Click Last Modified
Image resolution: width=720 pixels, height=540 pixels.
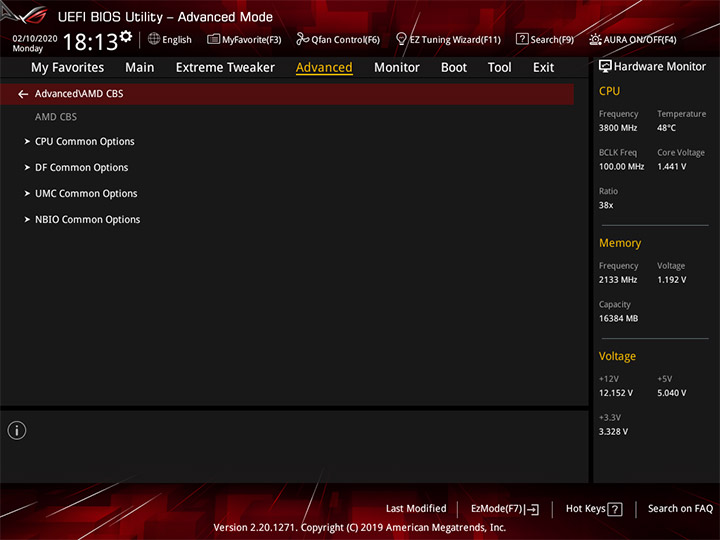point(416,509)
